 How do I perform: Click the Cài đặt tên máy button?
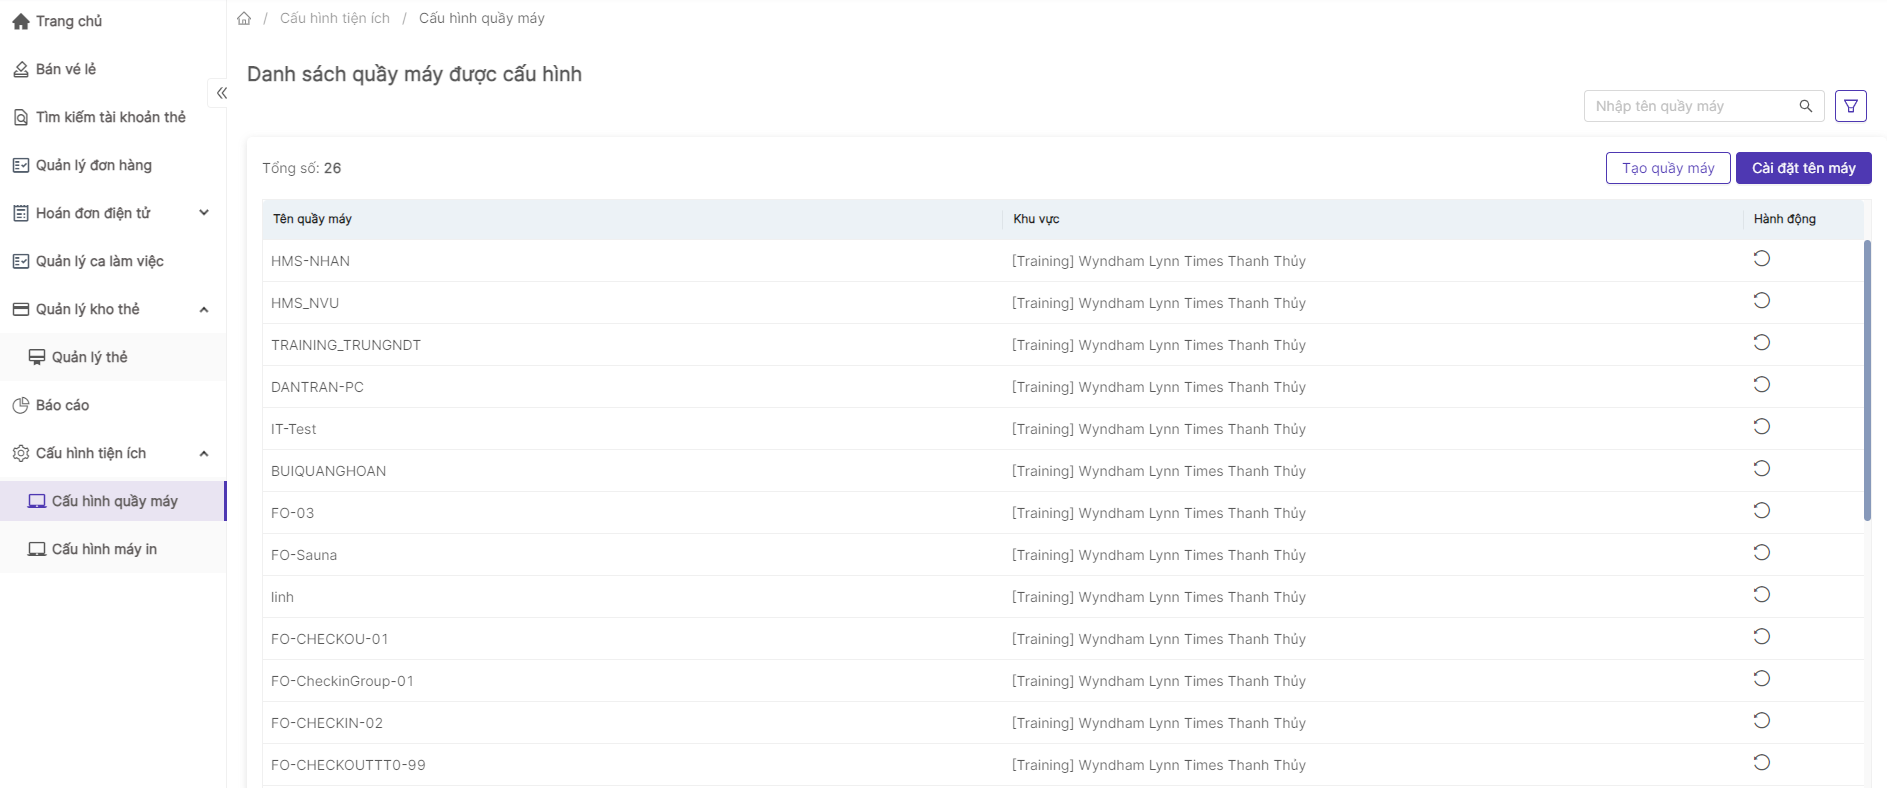(1804, 168)
